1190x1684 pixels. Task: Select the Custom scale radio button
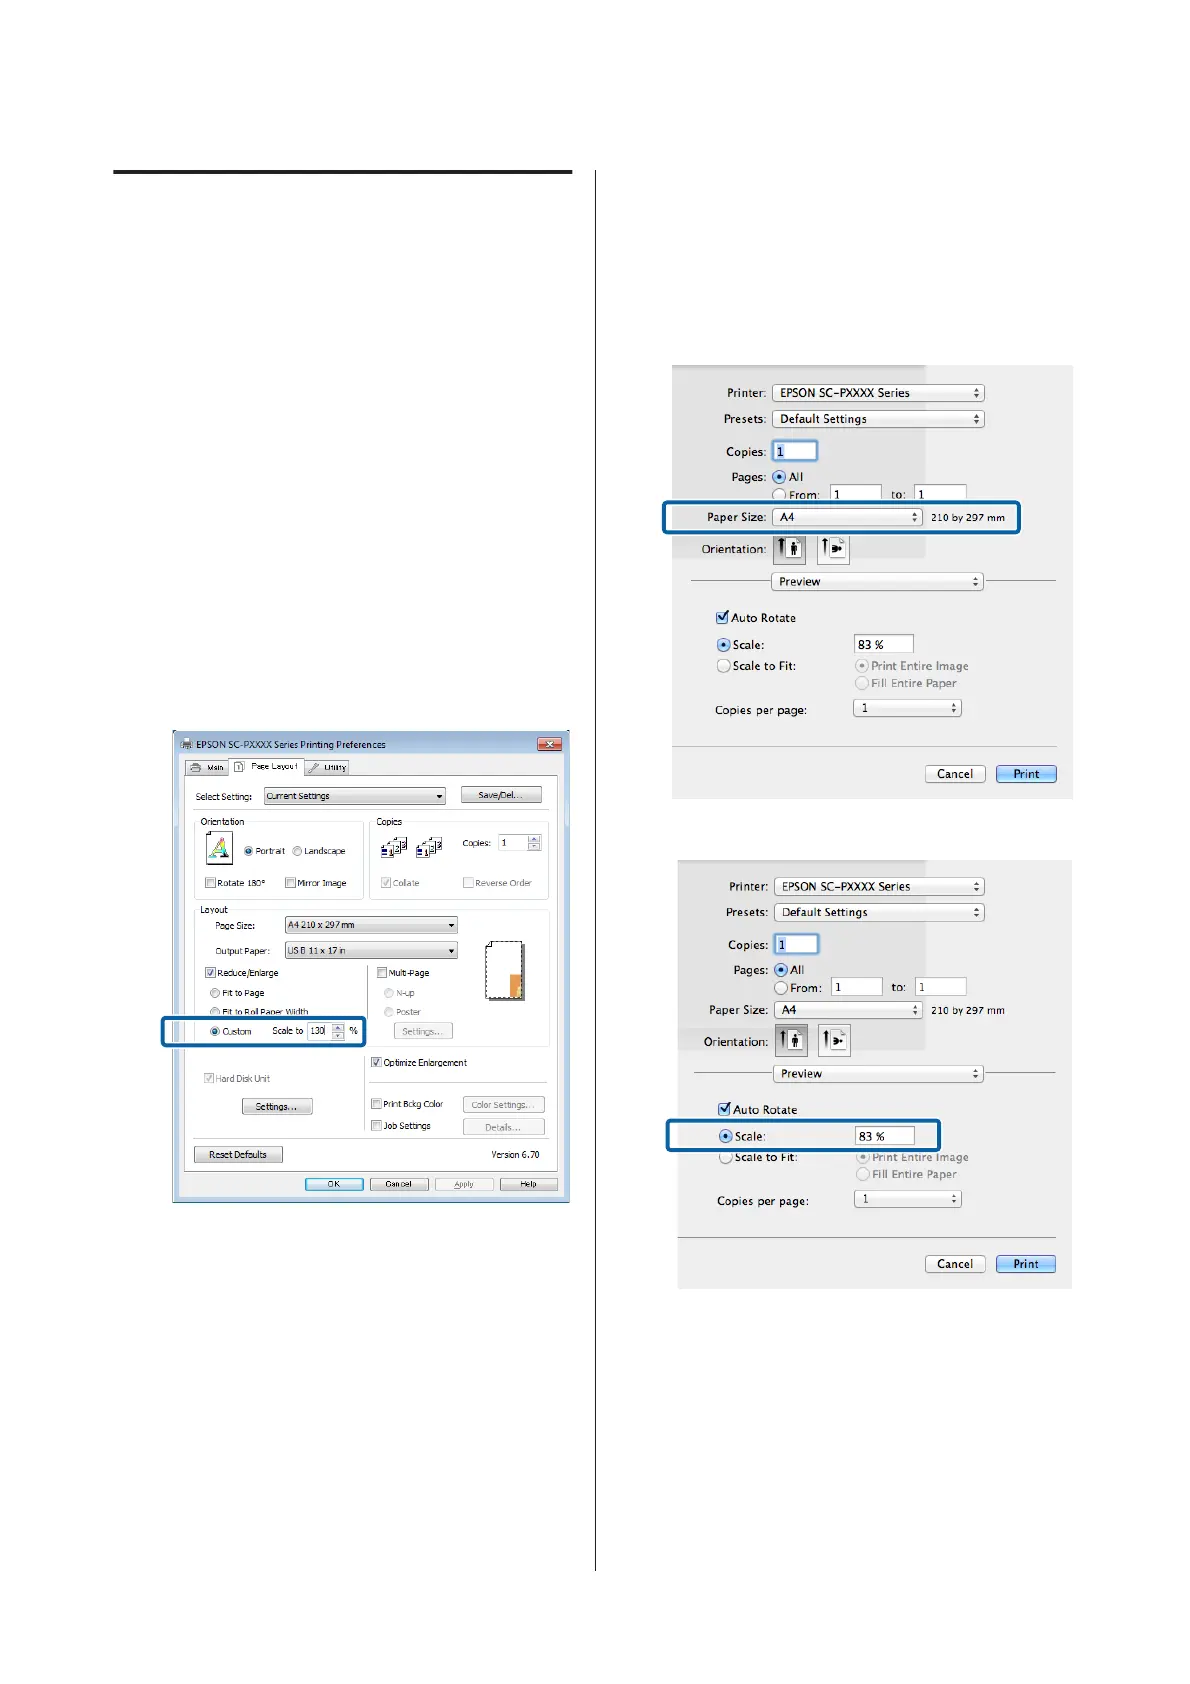(x=215, y=1031)
